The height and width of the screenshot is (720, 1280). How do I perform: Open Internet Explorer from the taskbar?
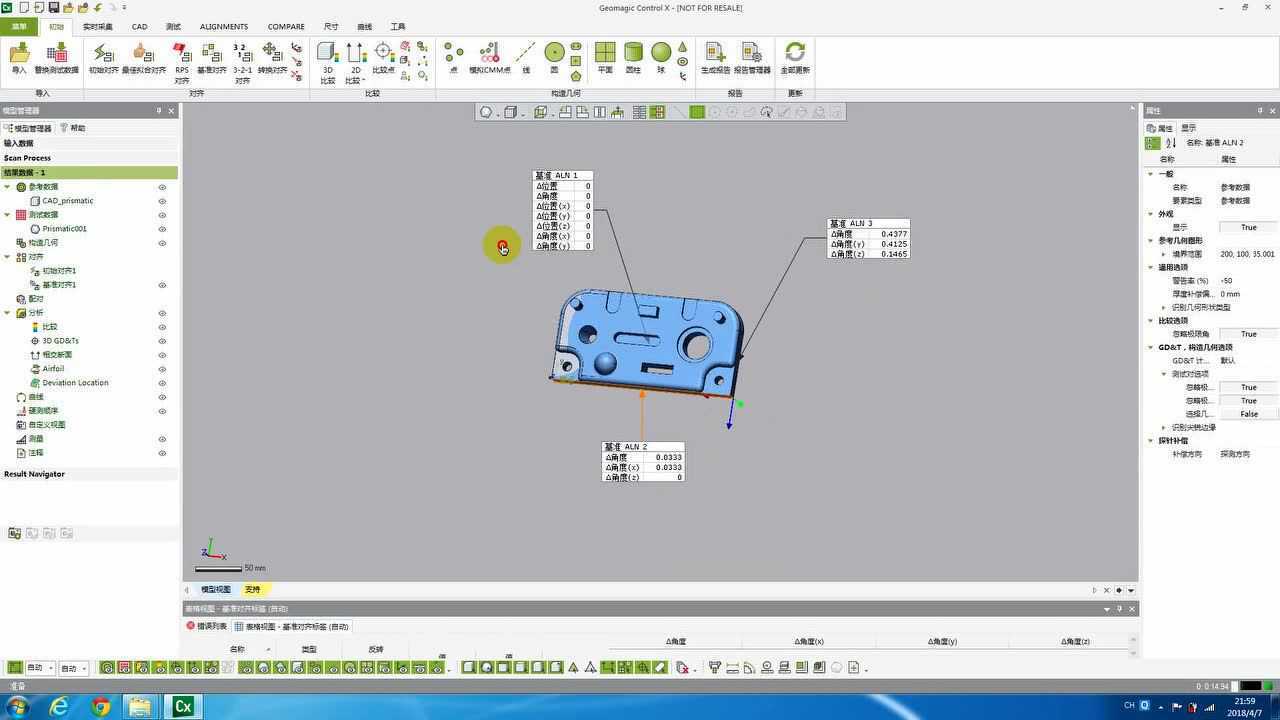point(59,707)
